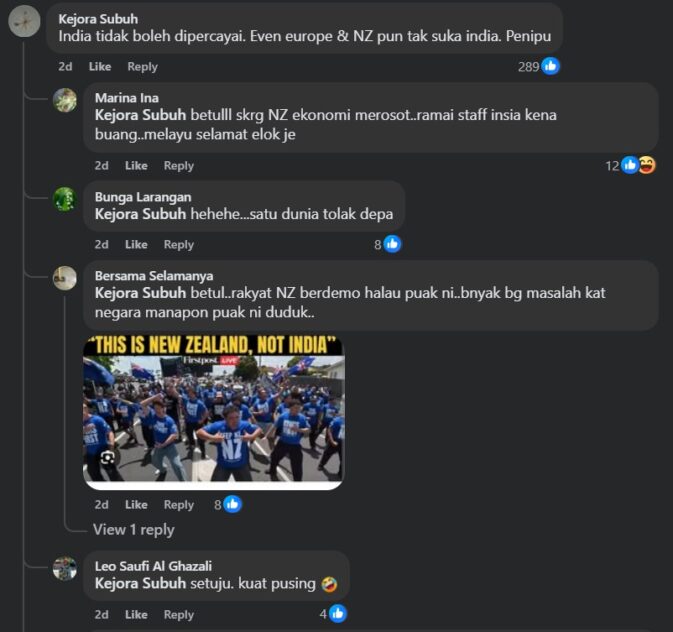Reply to Bersama Selamanya's image comment
Image resolution: width=673 pixels, height=632 pixels.
pos(179,505)
